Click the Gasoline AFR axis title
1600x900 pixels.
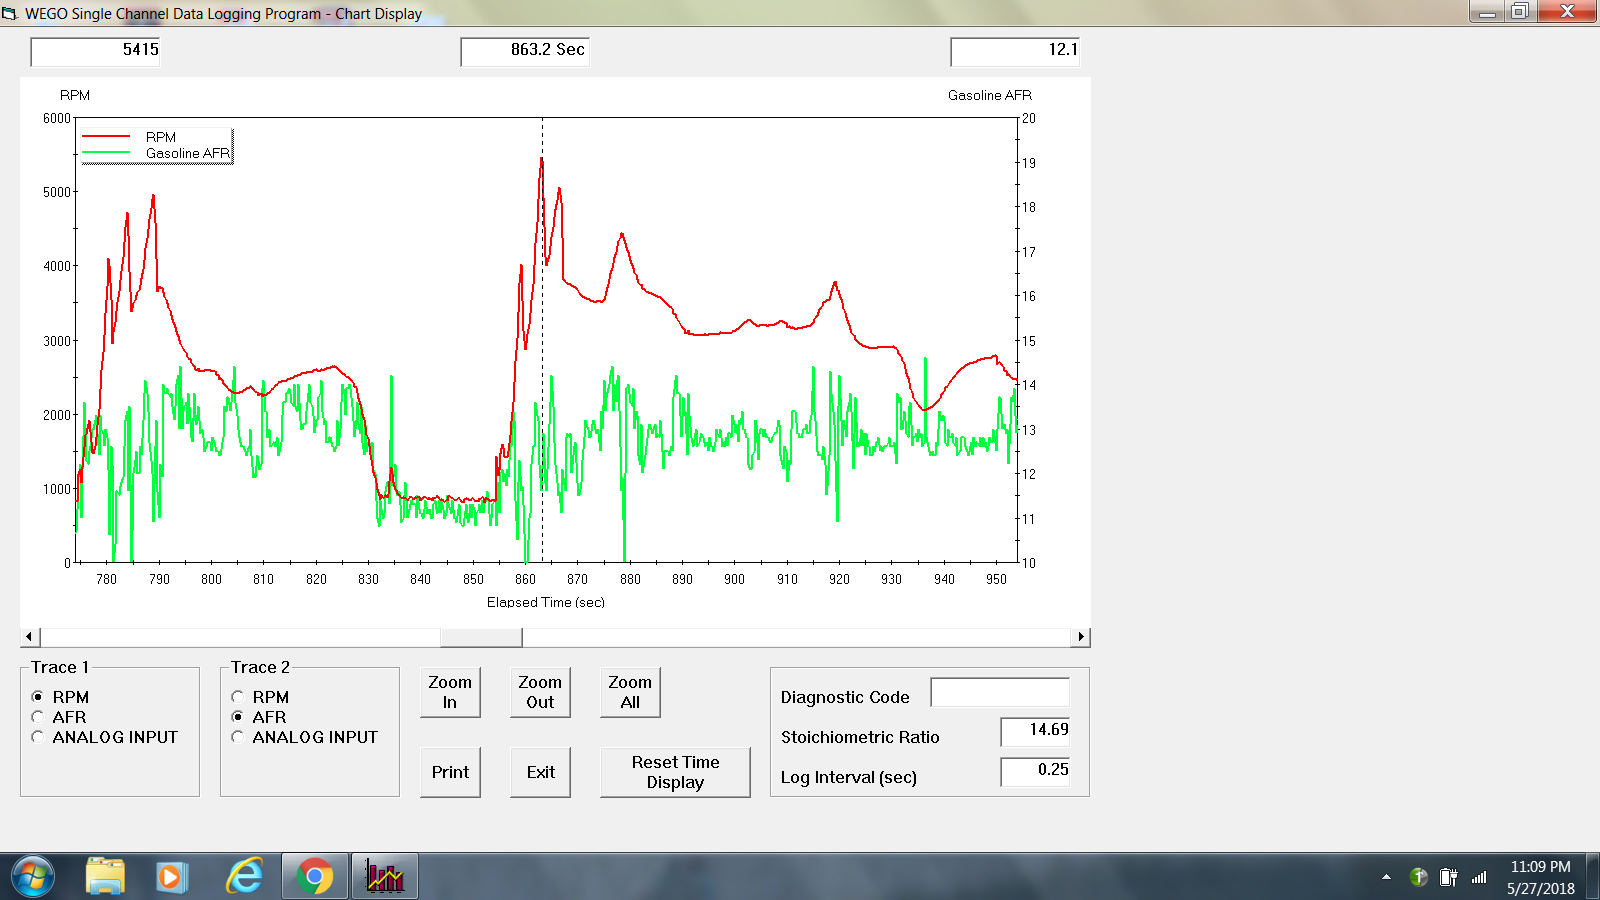tap(990, 95)
